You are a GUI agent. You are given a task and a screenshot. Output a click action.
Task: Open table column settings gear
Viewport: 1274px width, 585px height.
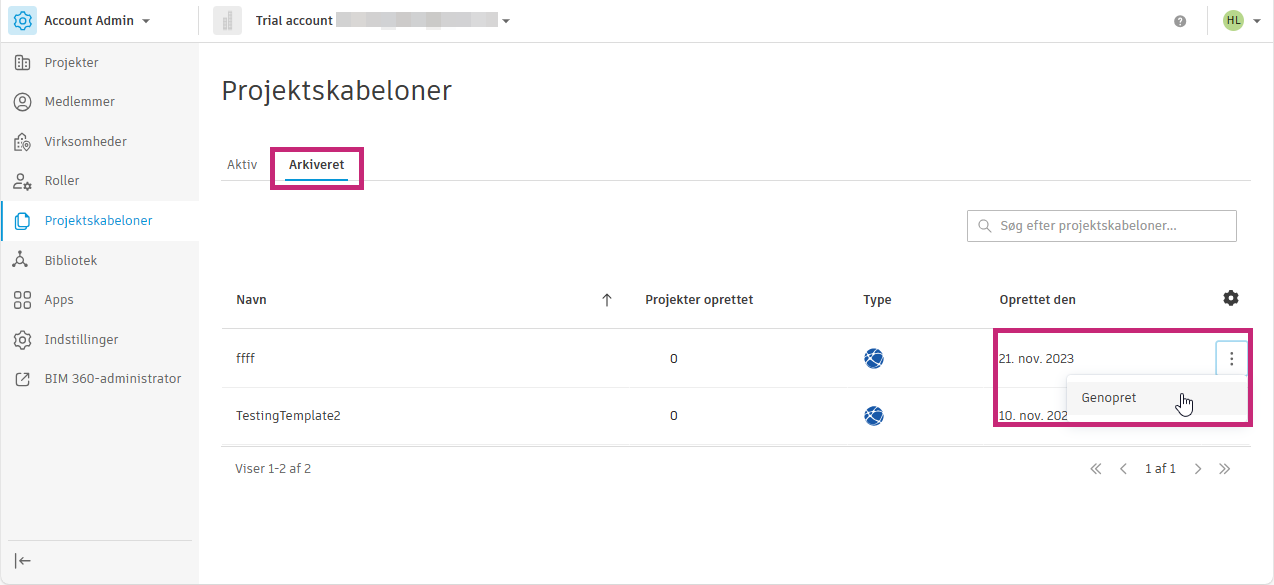(1231, 298)
